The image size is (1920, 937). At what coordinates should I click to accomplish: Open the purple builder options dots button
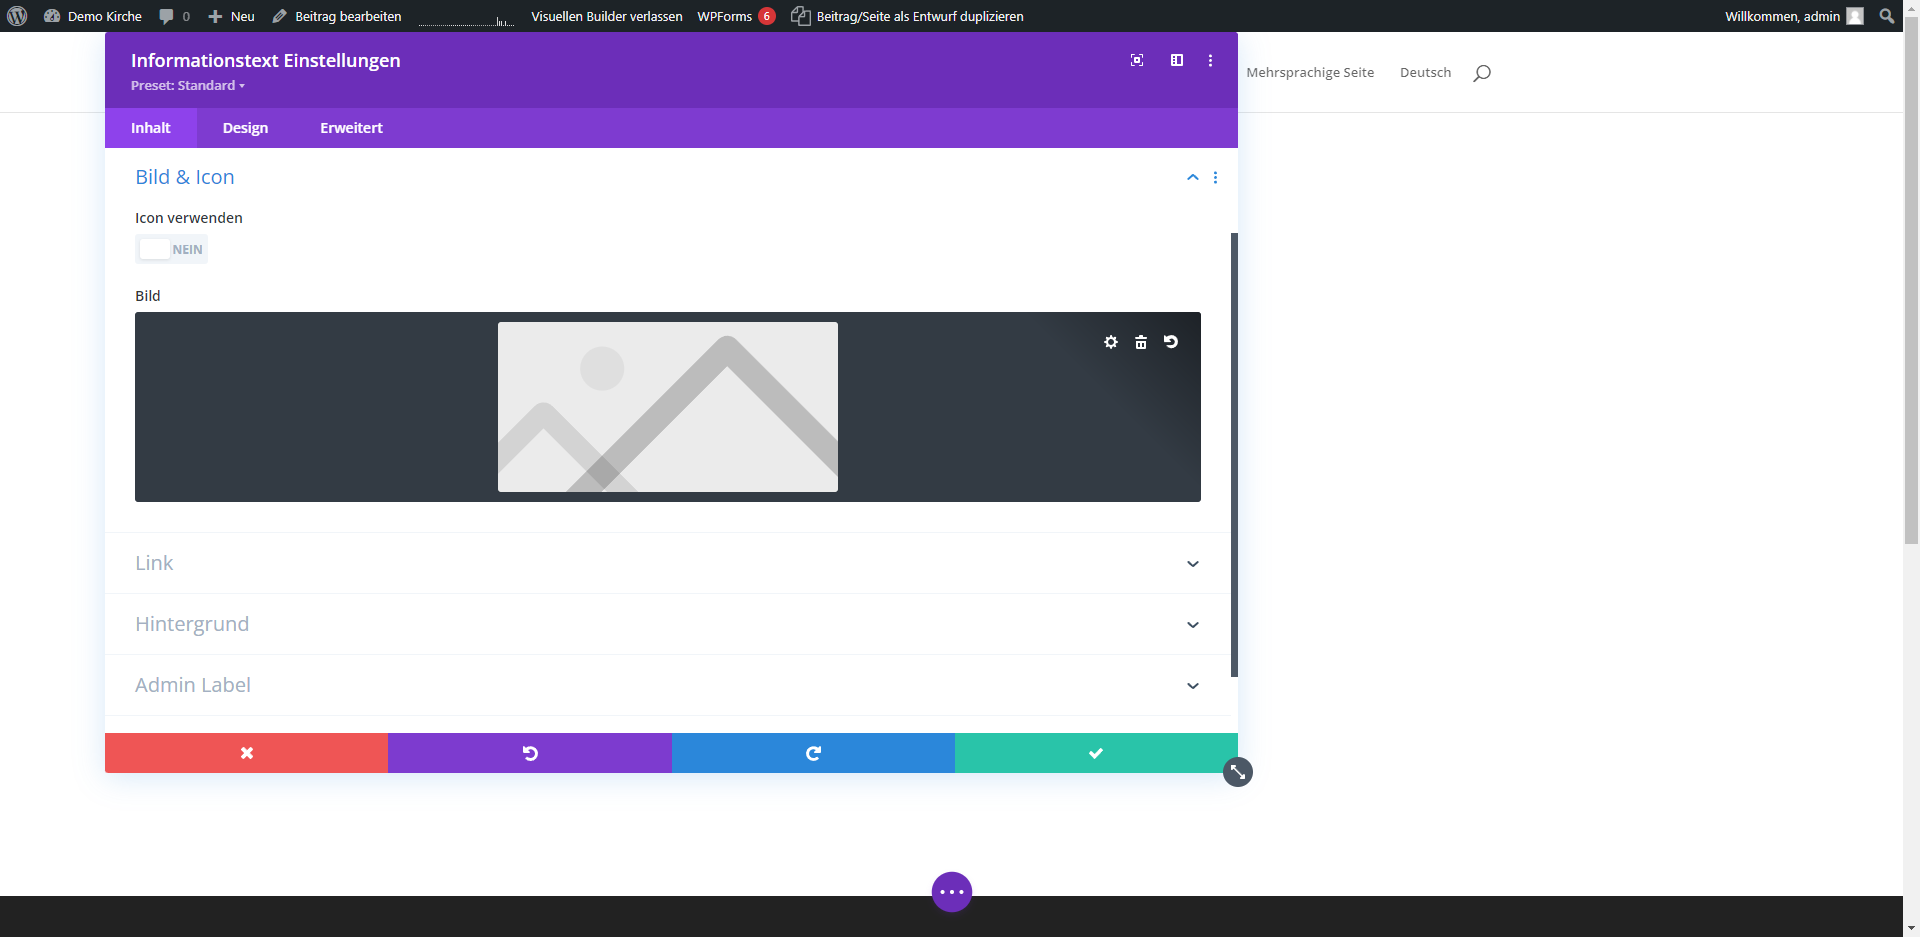tap(952, 892)
